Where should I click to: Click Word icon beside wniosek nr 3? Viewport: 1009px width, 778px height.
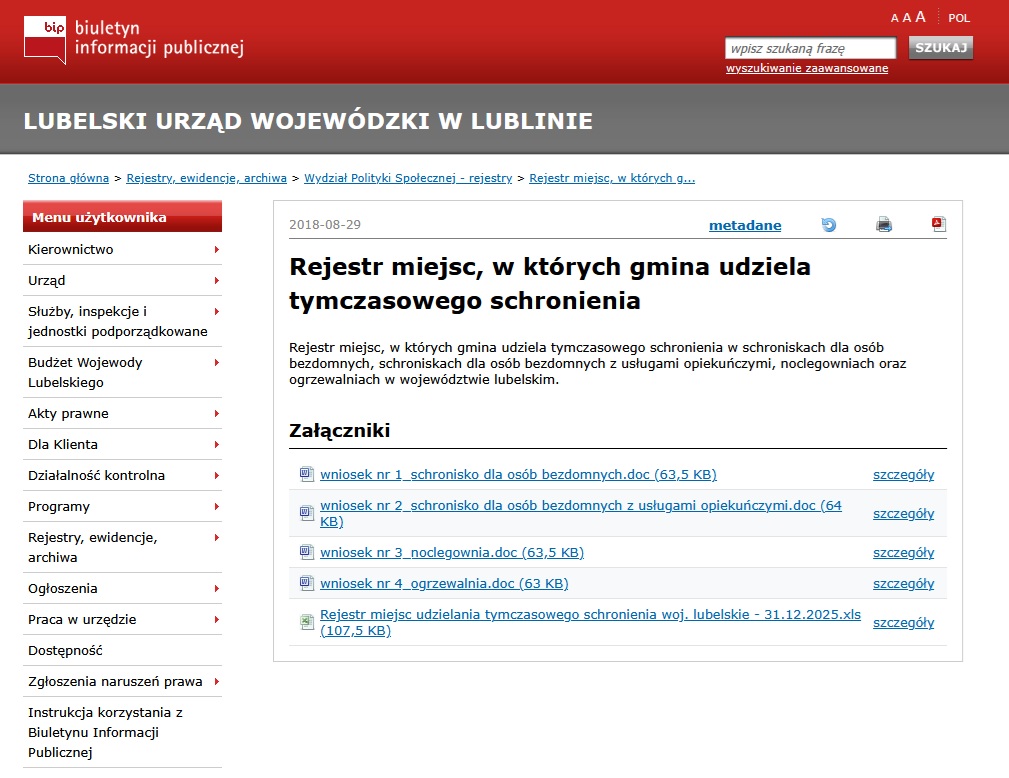pos(307,552)
